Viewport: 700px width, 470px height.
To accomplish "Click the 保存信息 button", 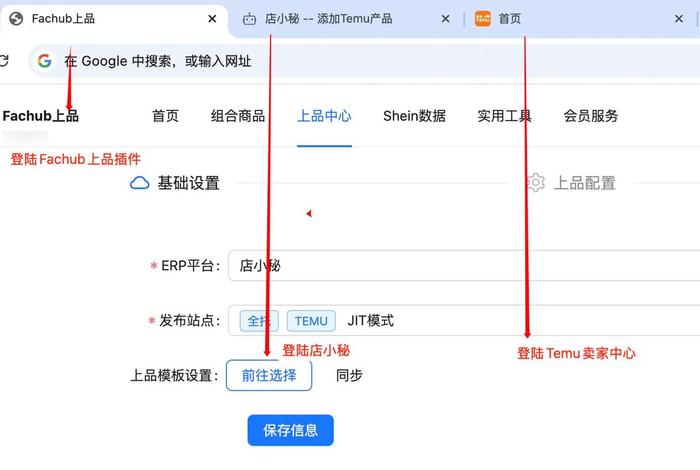I will click(291, 430).
